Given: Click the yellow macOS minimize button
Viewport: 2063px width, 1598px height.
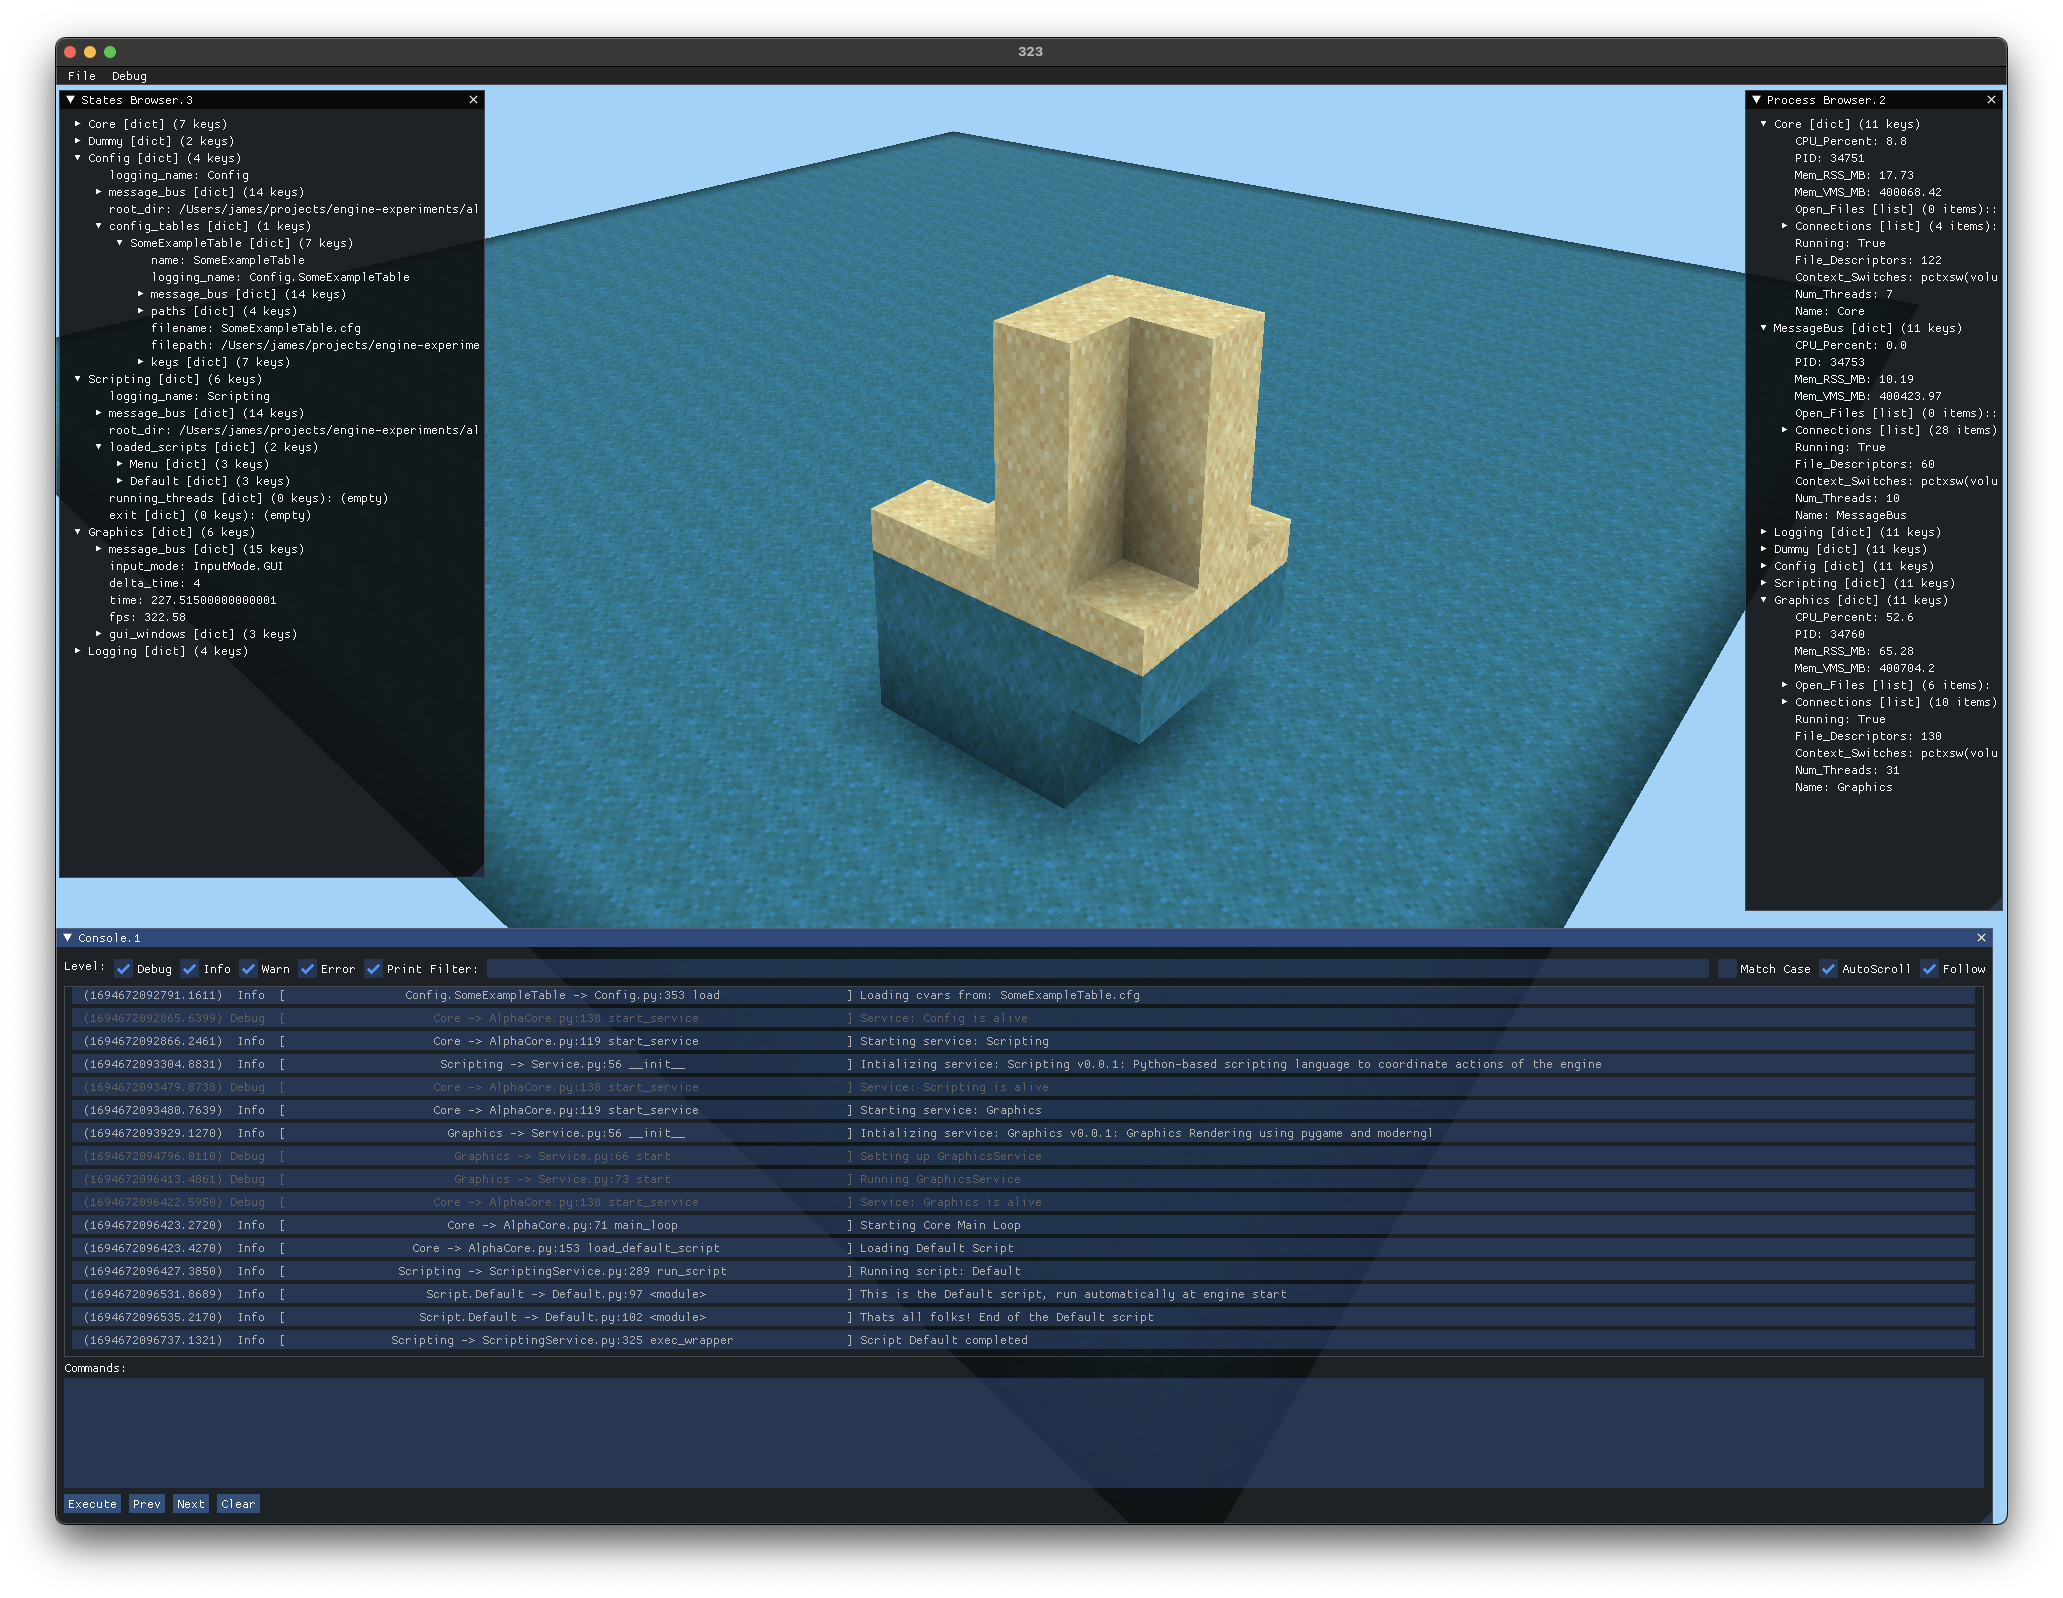Looking at the screenshot, I should 90,52.
